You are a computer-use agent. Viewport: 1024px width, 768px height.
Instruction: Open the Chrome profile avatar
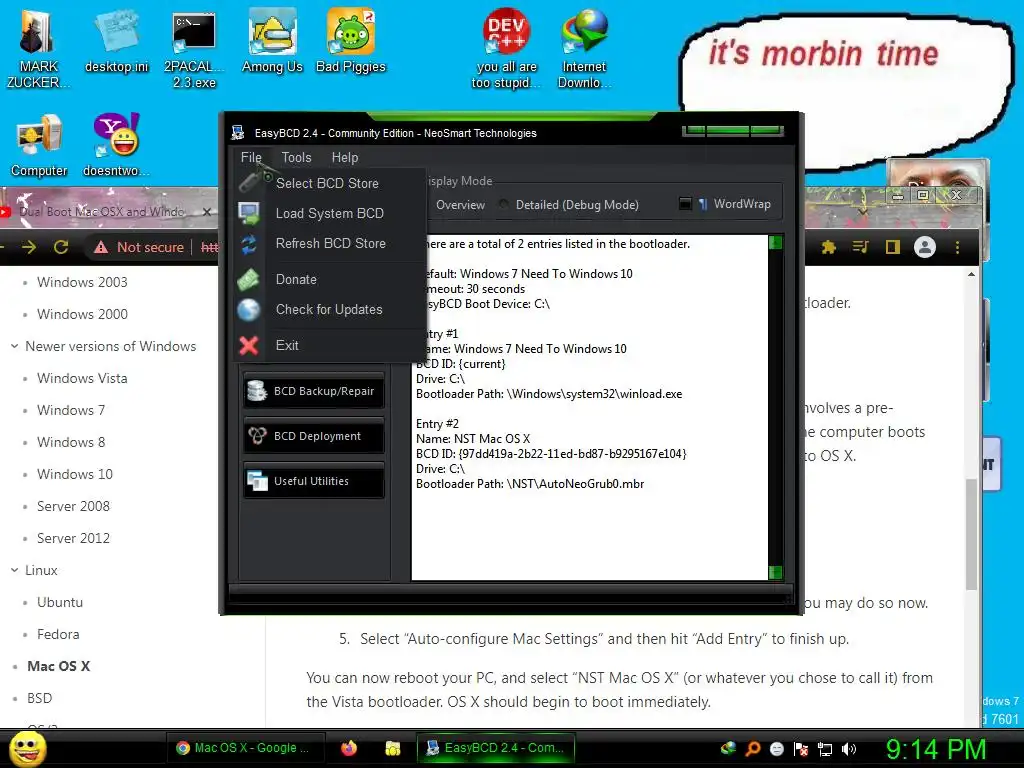click(924, 247)
